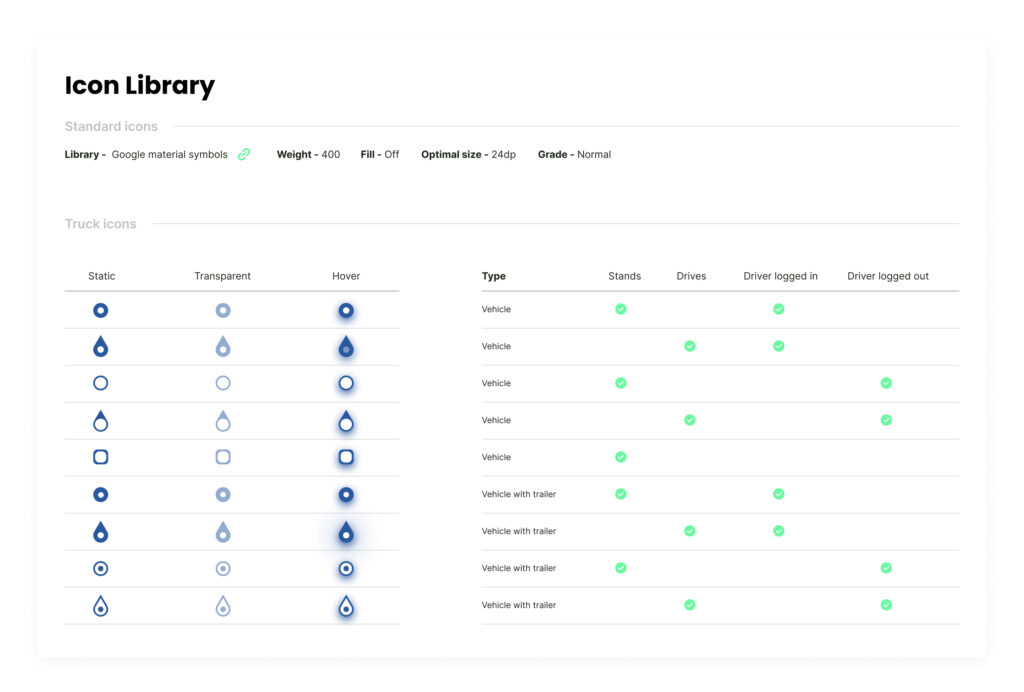Select Static teardrop for driving Vehicle, driver logged in
This screenshot has height=692, width=1024.
coord(101,346)
